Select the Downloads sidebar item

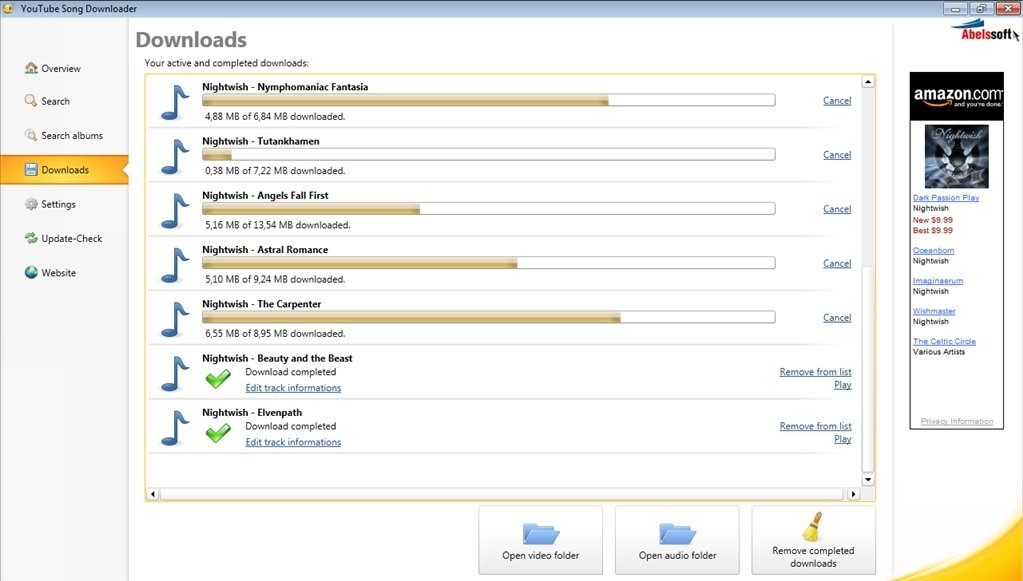tap(64, 170)
